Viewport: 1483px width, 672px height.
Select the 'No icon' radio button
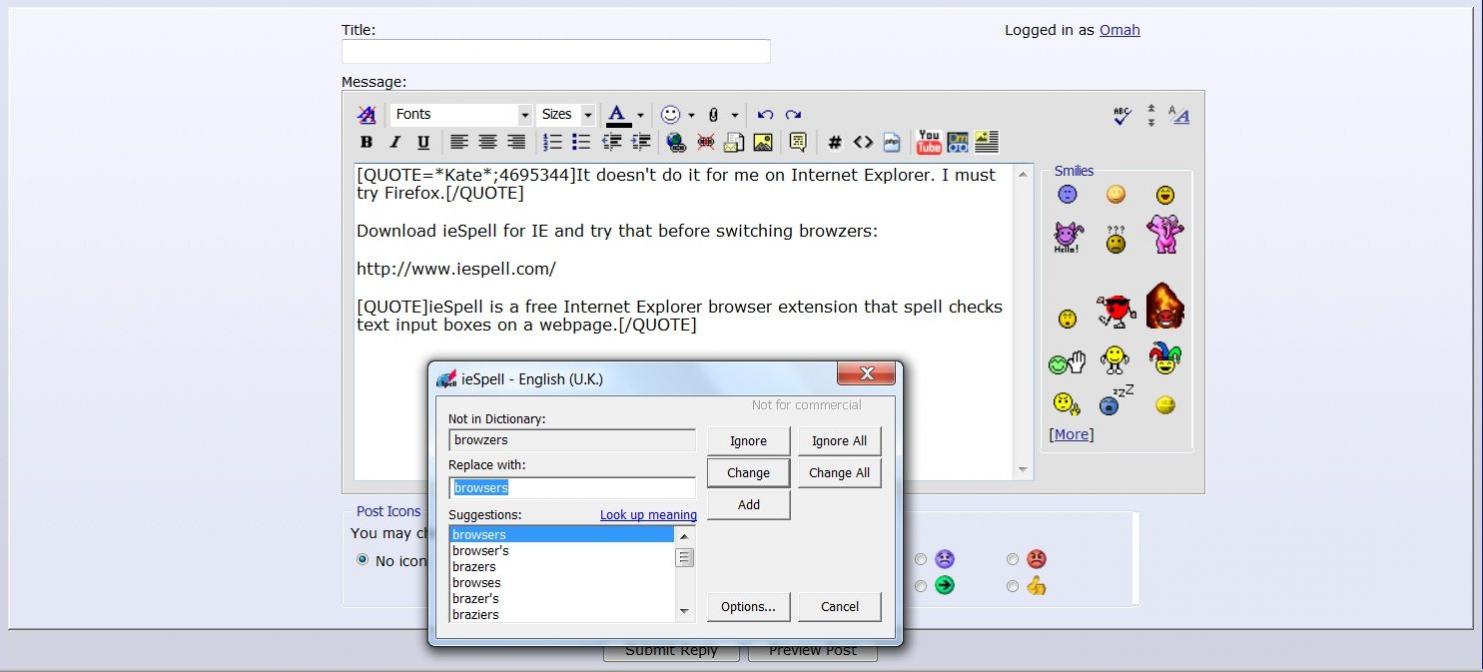[362, 560]
